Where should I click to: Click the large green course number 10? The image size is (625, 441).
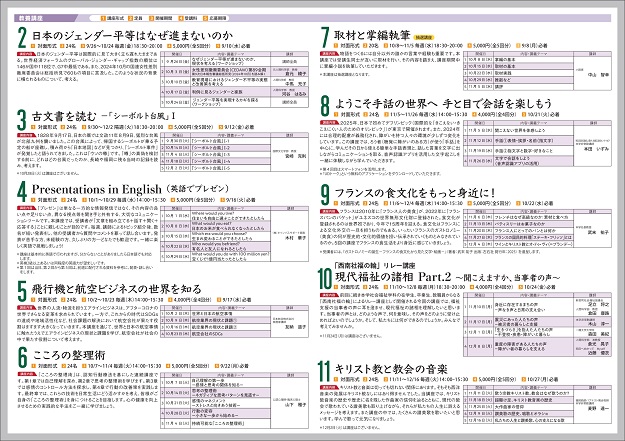[324, 278]
